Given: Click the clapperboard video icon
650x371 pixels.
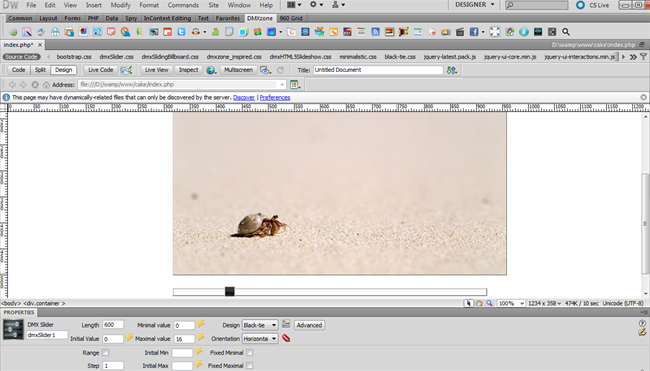Looking at the screenshot, I should [460, 32].
